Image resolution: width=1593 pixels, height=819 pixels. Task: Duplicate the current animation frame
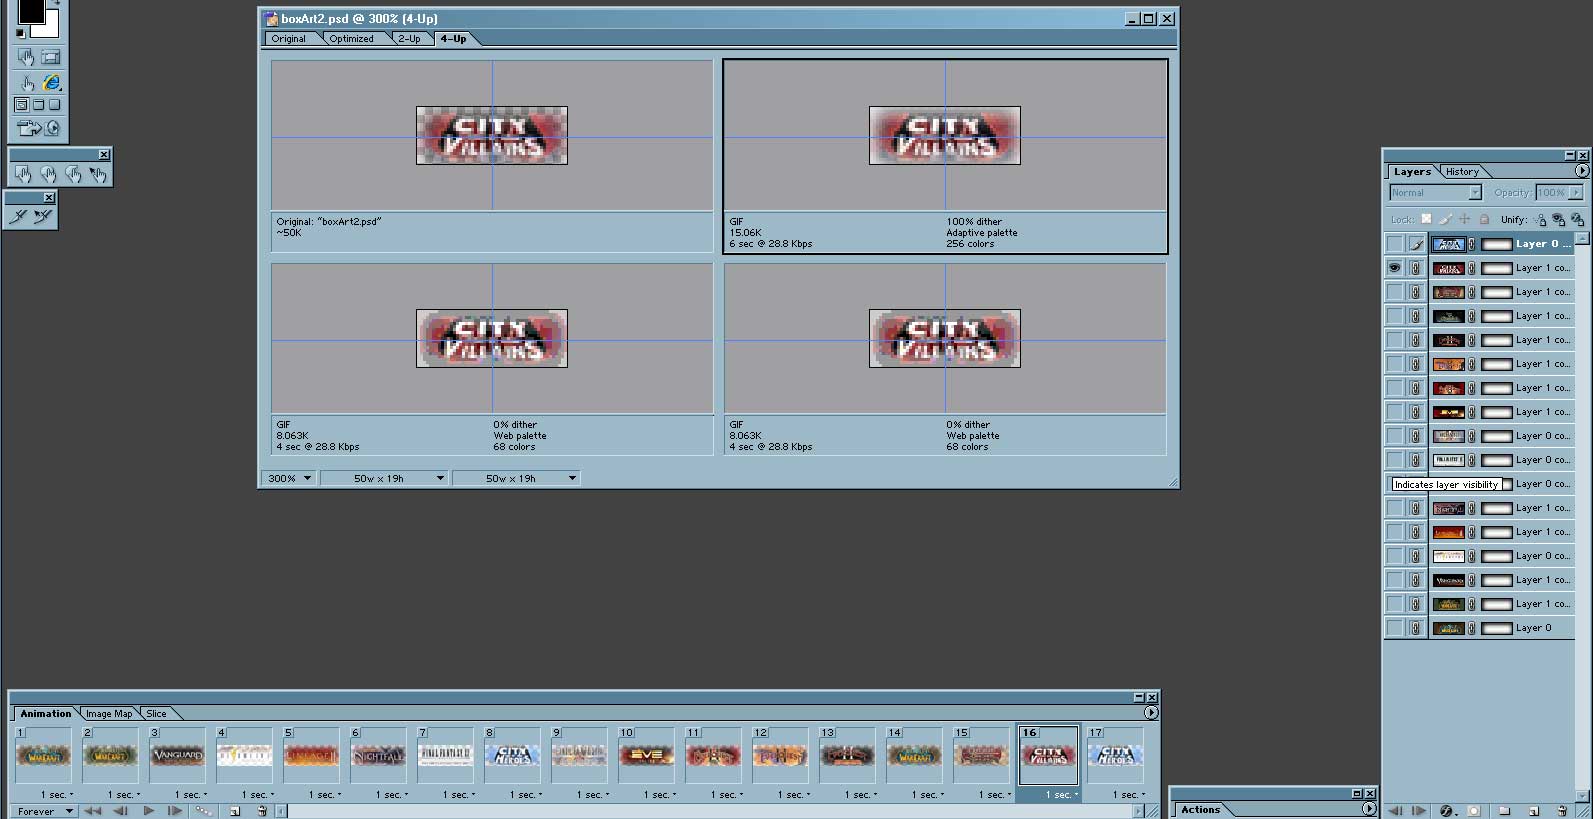tap(234, 811)
